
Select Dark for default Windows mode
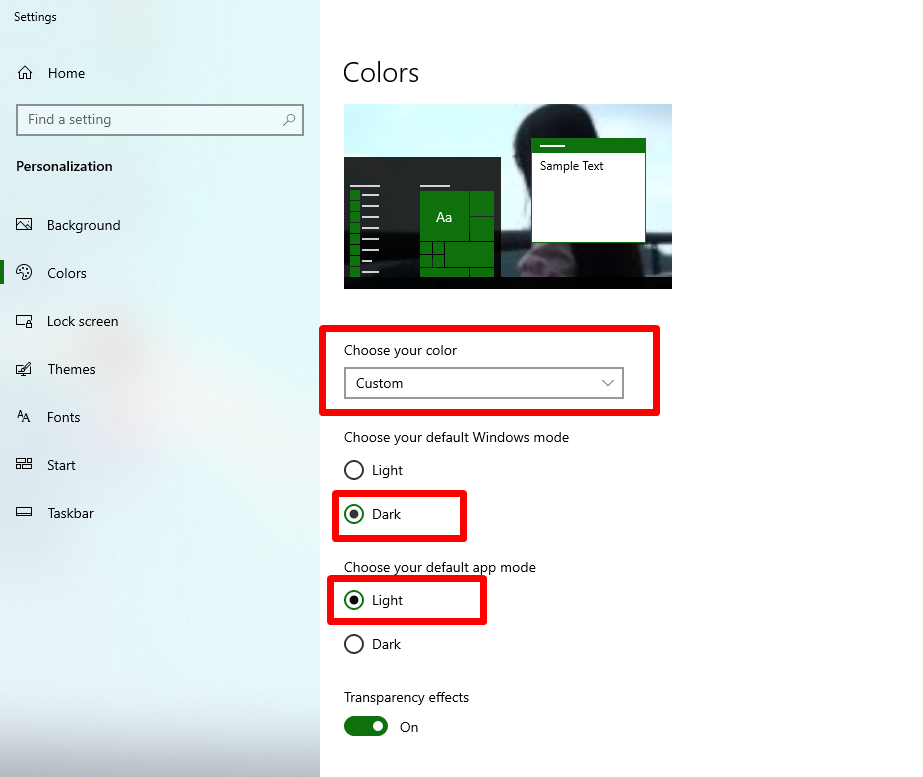(354, 514)
